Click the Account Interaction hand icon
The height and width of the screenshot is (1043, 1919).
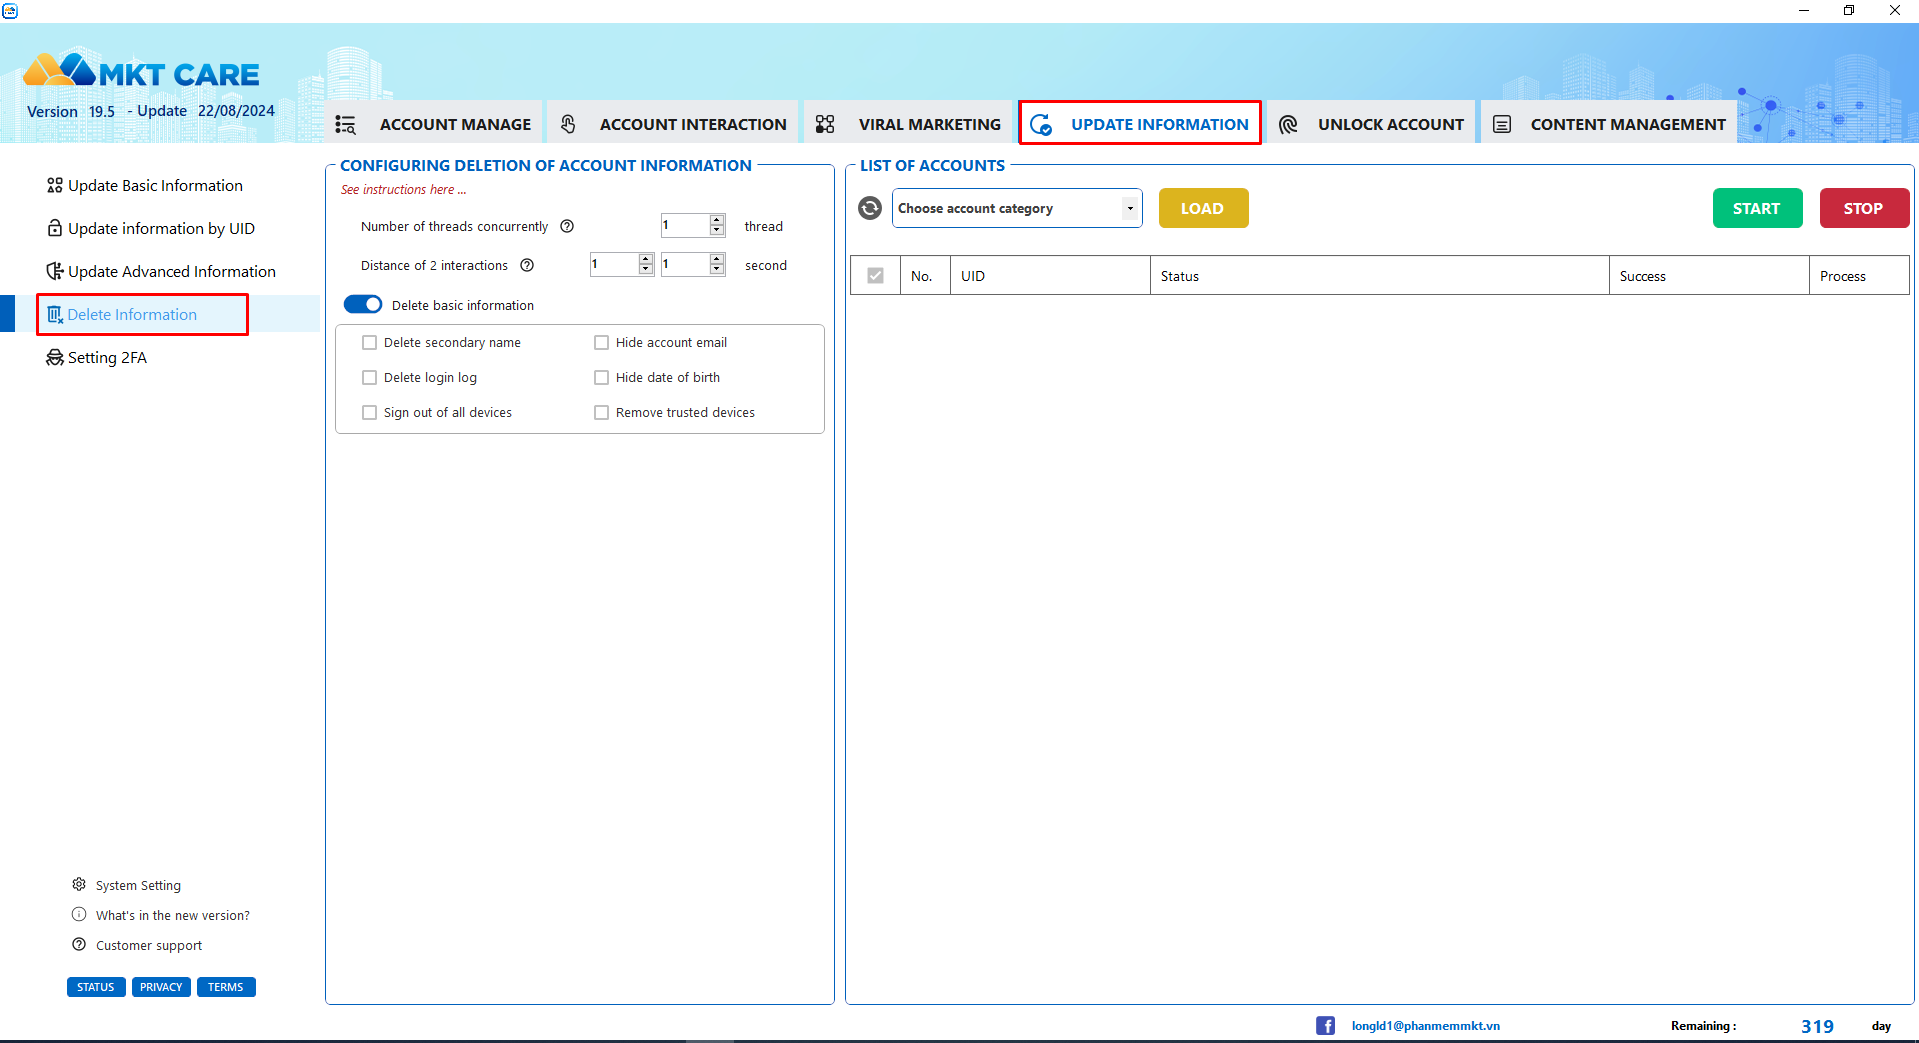coord(568,124)
